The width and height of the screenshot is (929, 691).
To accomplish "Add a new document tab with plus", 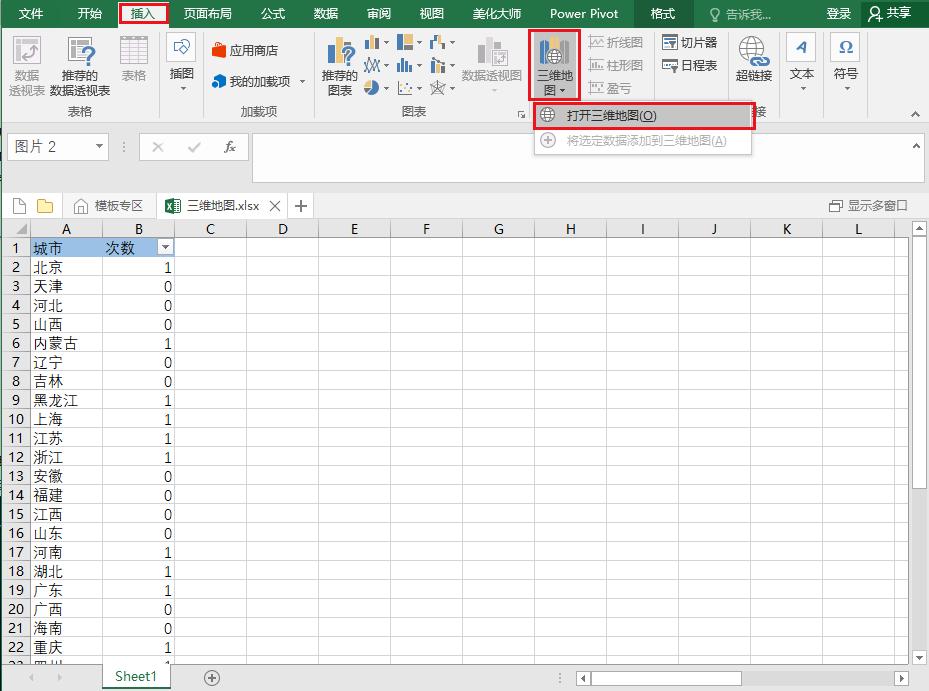I will [301, 206].
